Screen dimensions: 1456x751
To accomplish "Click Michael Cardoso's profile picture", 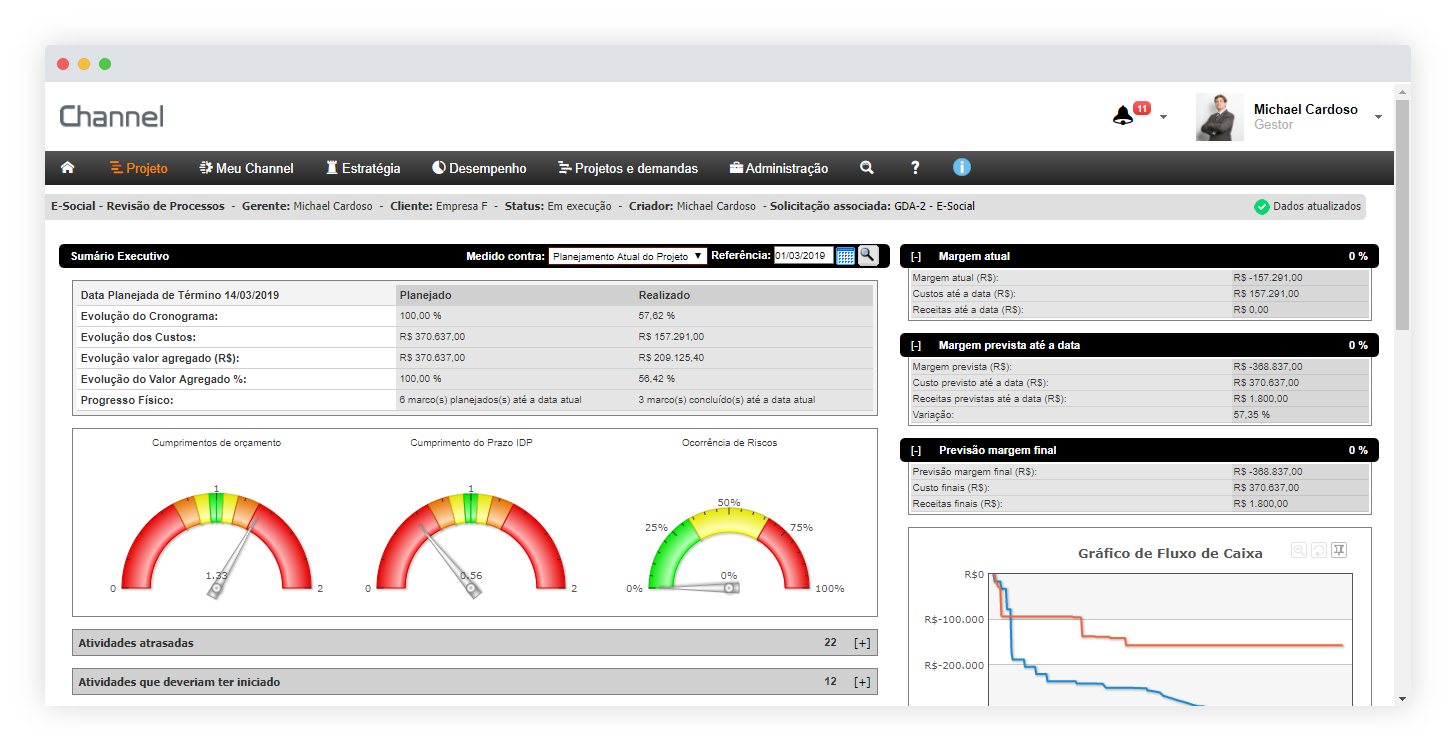I will coord(1219,117).
